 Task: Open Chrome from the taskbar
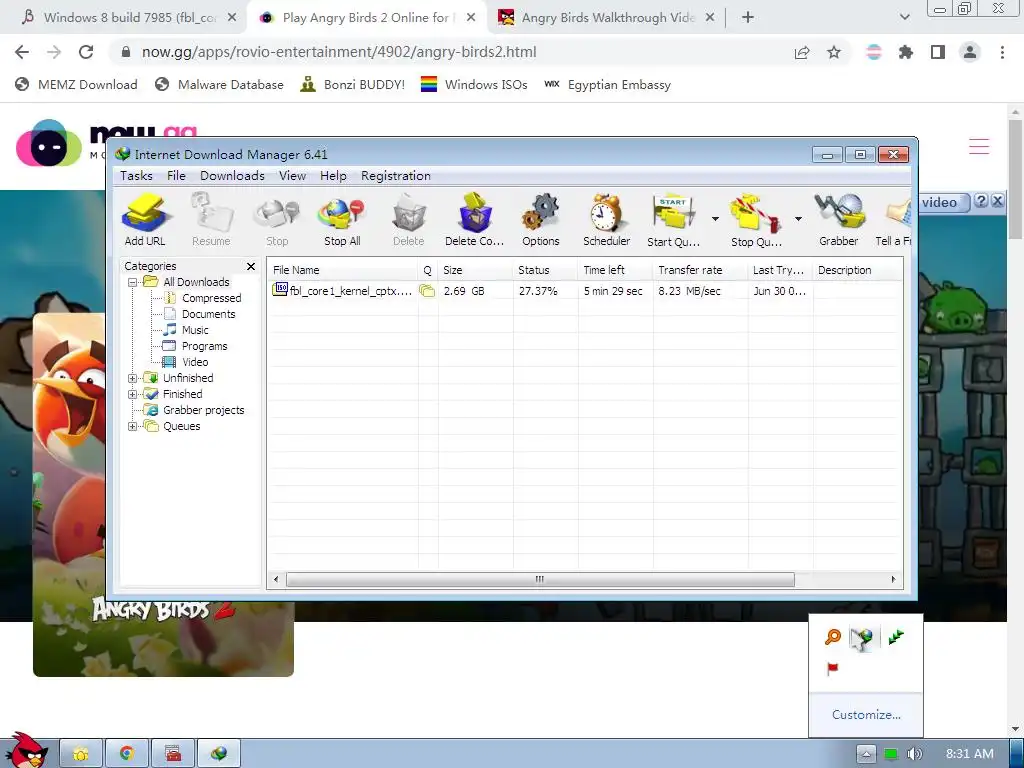click(127, 754)
